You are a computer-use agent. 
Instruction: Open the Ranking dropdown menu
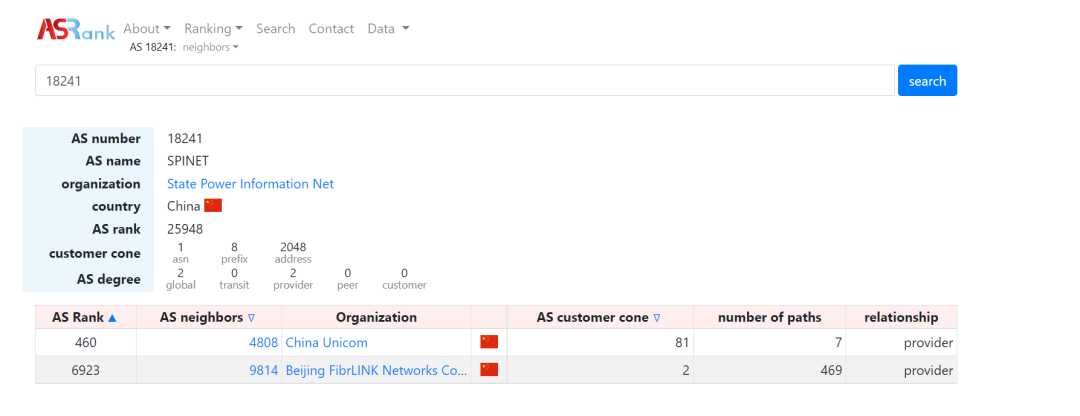coord(214,29)
